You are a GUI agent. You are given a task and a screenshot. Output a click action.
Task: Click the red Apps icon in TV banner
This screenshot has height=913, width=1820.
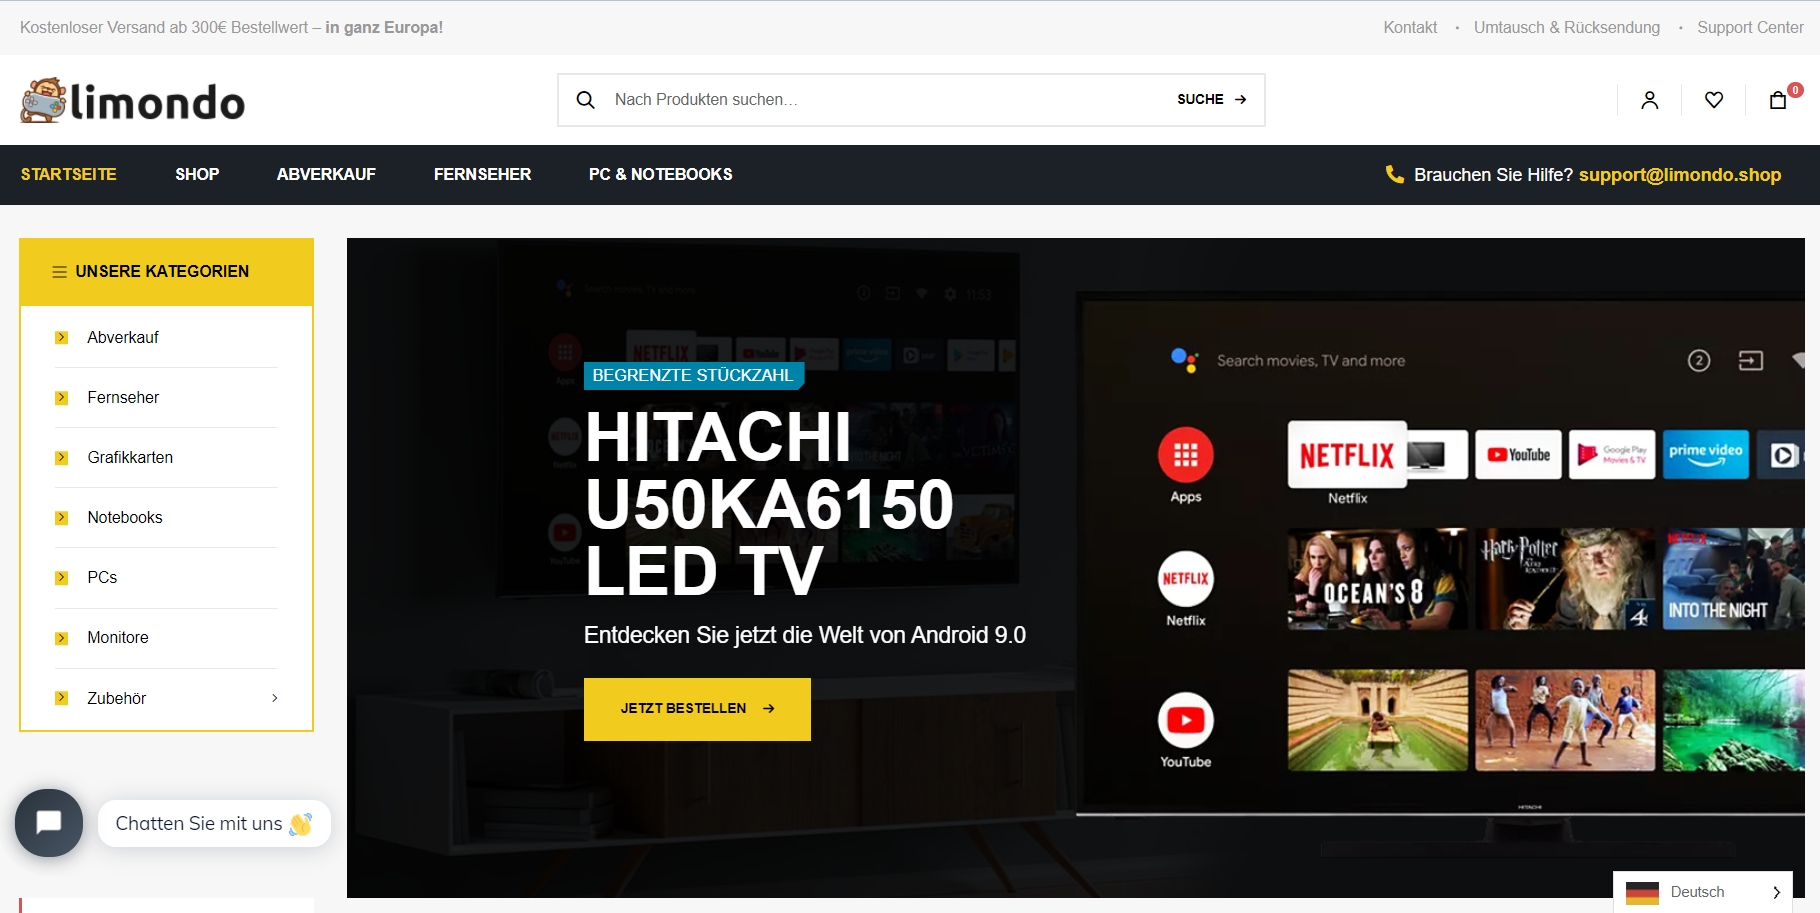(x=1186, y=455)
